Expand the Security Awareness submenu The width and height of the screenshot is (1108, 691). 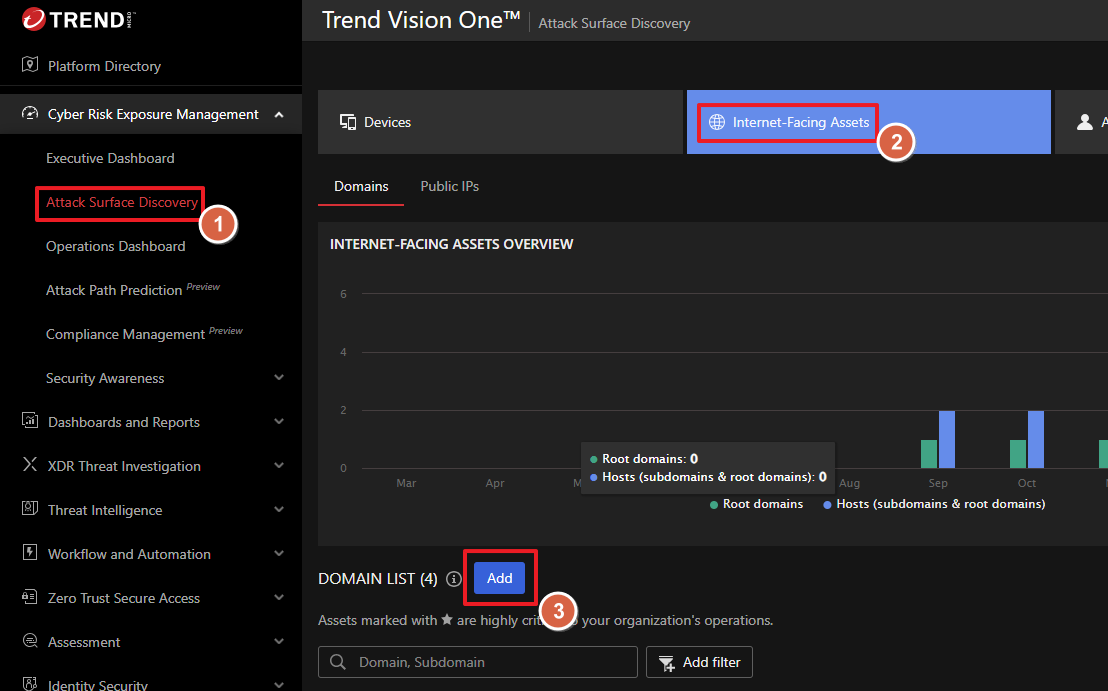279,378
